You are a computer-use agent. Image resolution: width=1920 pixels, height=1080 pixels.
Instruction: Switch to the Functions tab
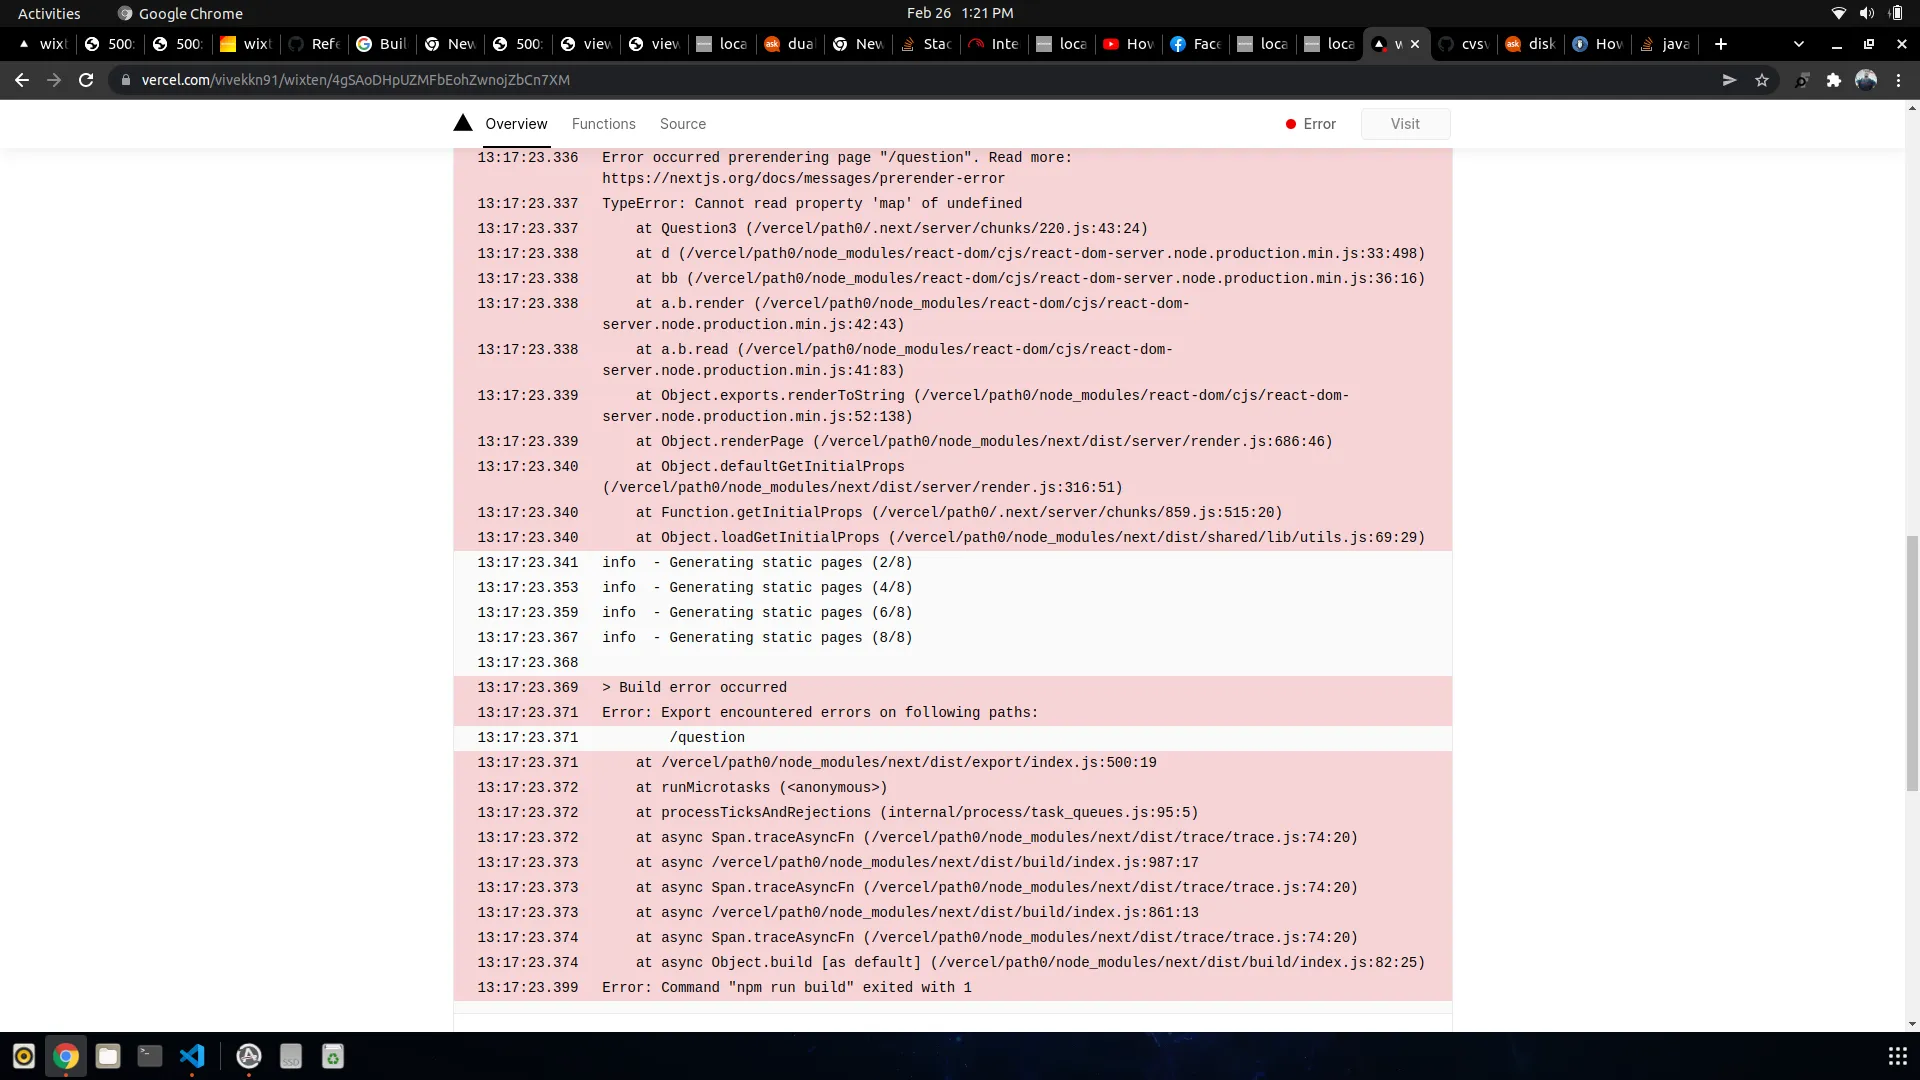[x=603, y=124]
